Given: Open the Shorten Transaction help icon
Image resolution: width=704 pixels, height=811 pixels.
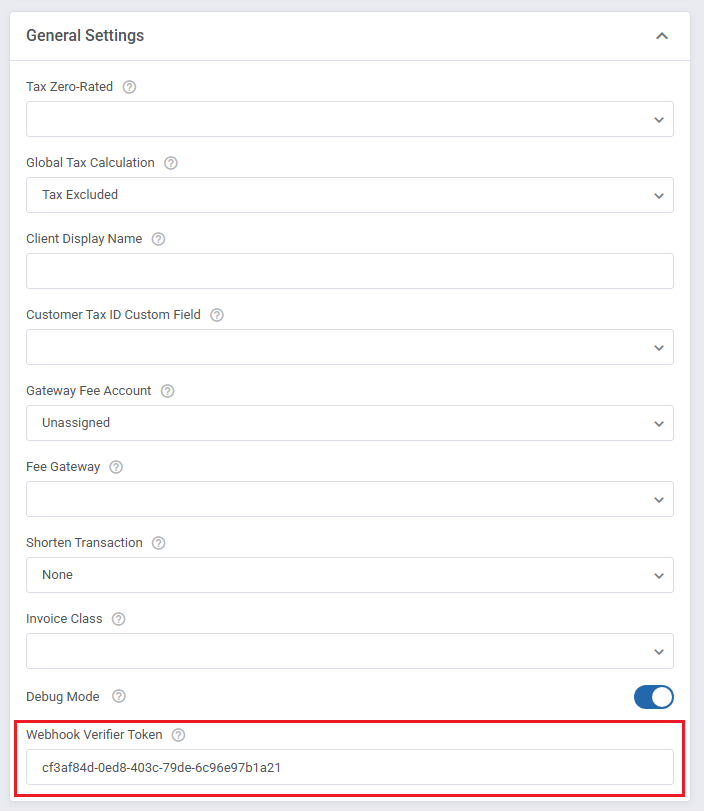Looking at the screenshot, I should click(158, 543).
